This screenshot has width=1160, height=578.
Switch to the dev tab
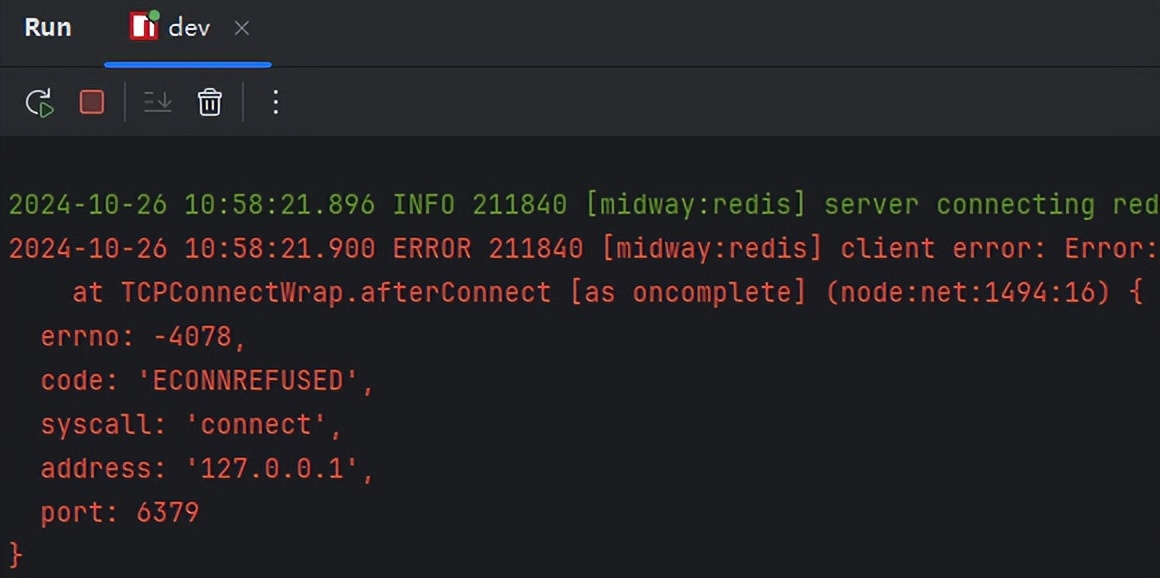click(x=188, y=27)
